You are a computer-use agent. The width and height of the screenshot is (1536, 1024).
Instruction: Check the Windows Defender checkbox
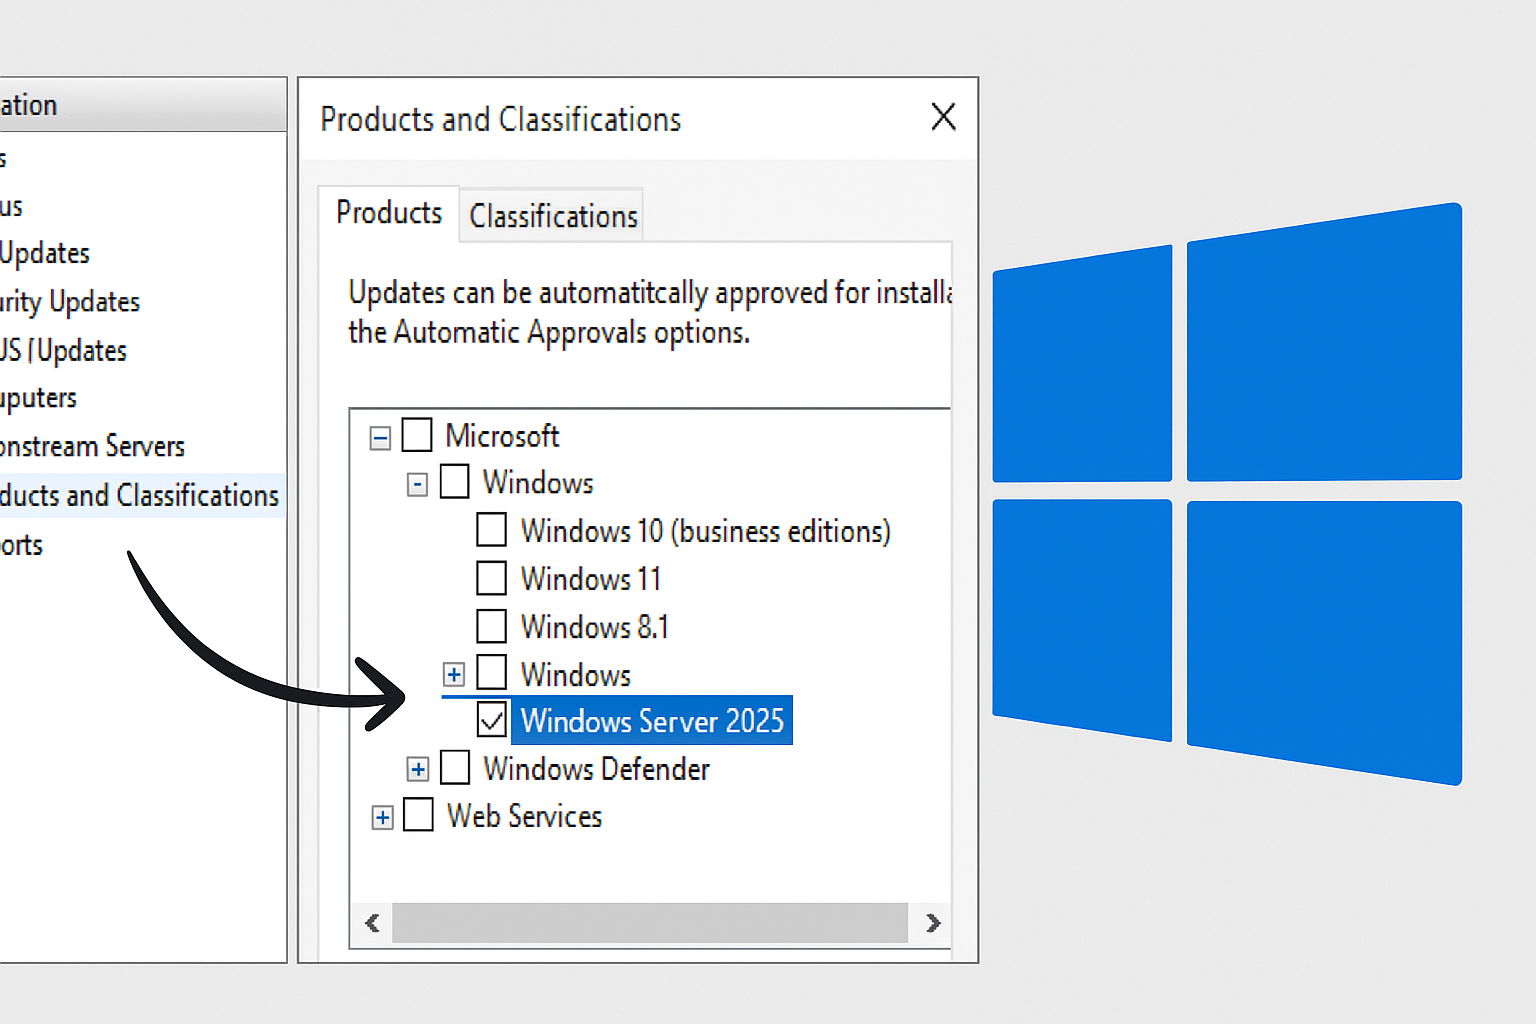pyautogui.click(x=455, y=768)
